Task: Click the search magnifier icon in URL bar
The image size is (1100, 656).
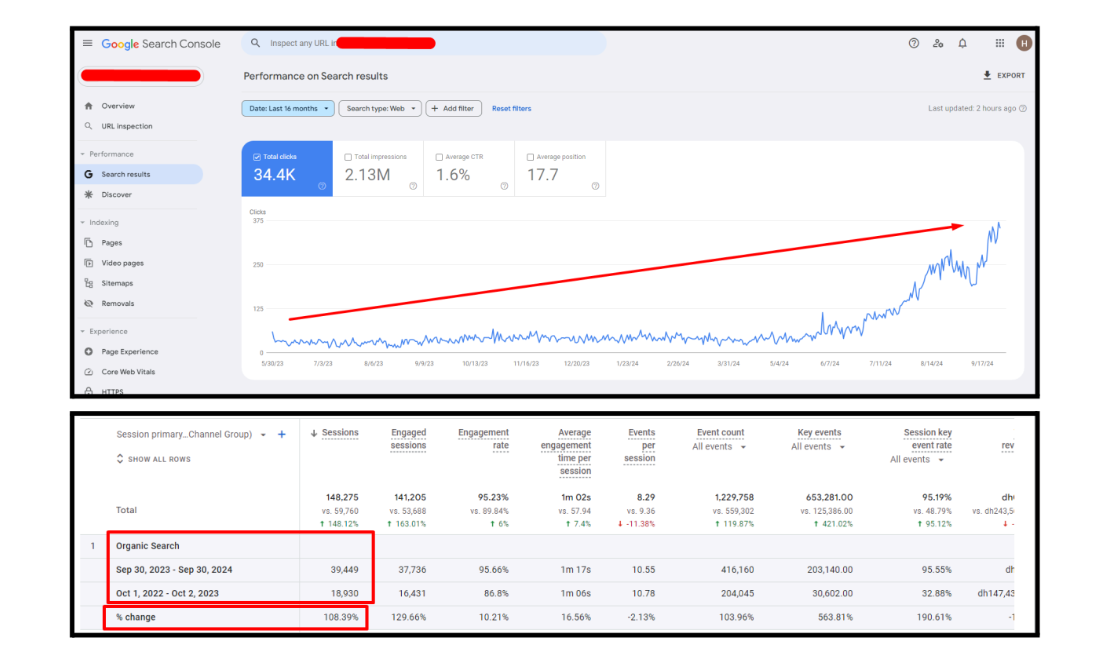Action: pyautogui.click(x=255, y=43)
